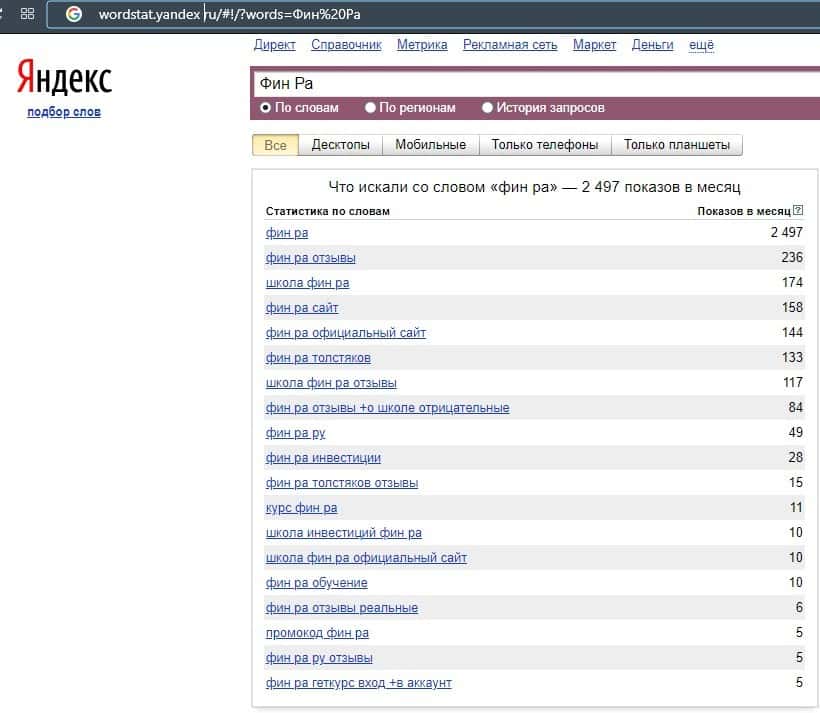This screenshot has width=820, height=713.
Task: Select the История запросов radio button
Action: tap(488, 108)
